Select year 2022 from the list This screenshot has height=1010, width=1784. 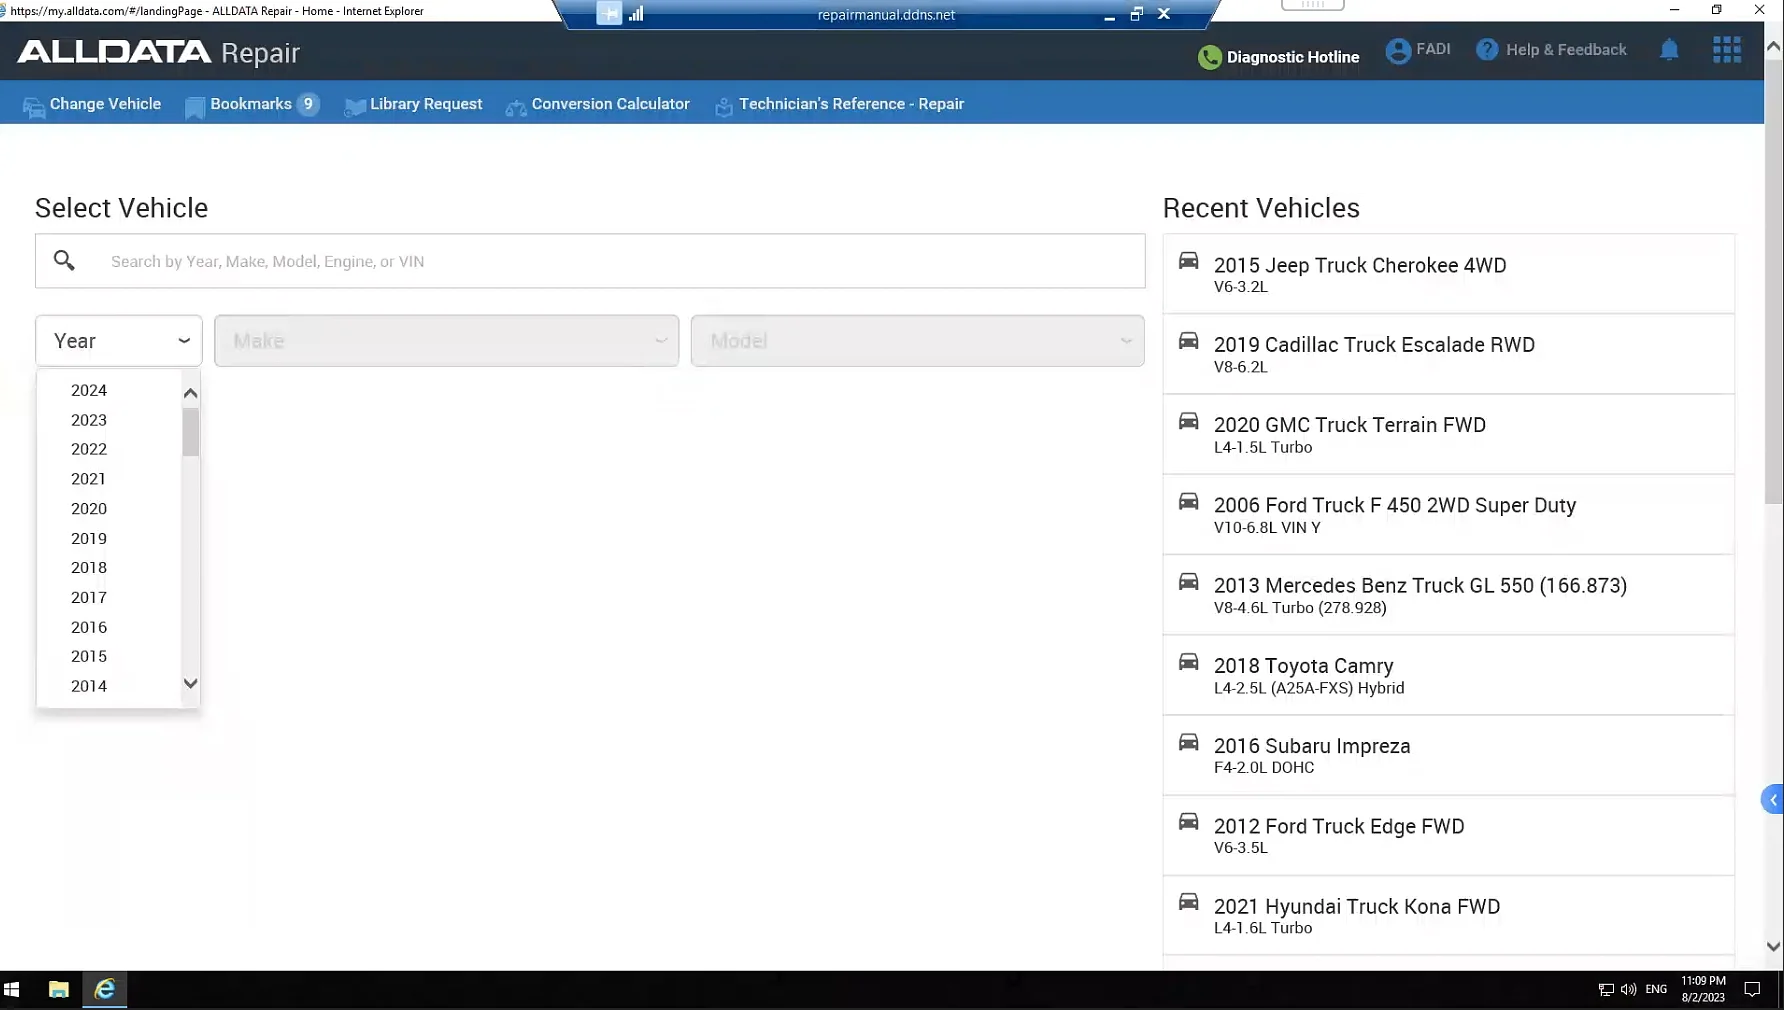[x=89, y=449]
